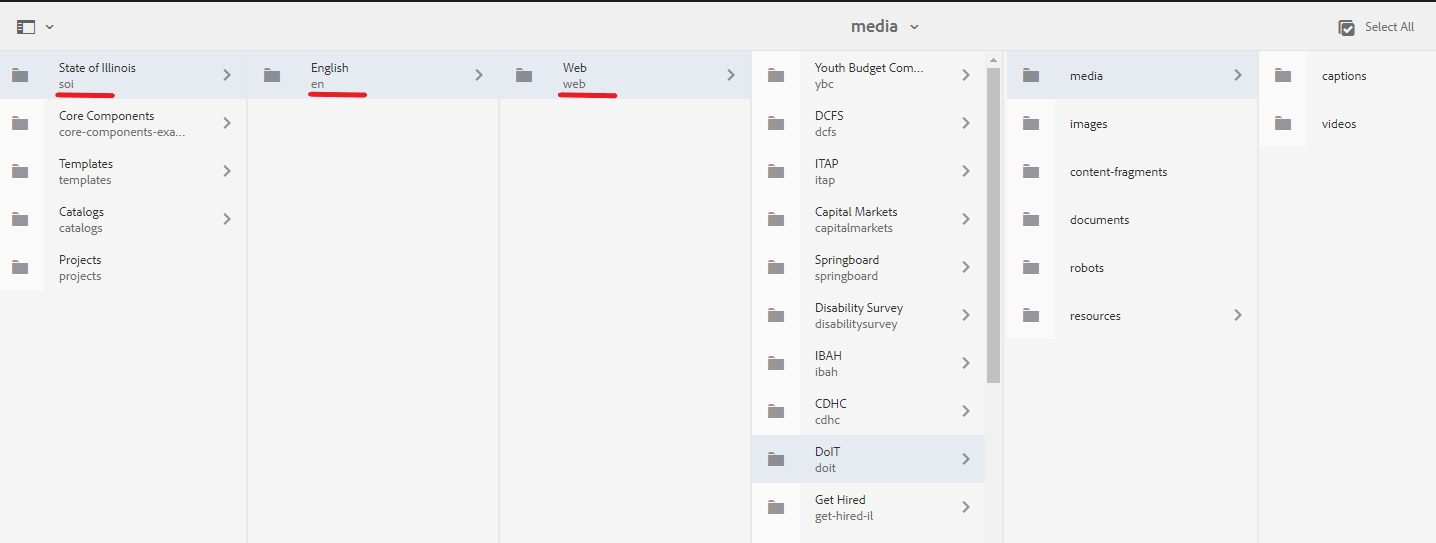Select the Projects folder icon
Viewport: 1436px width, 543px height.
tap(20, 267)
